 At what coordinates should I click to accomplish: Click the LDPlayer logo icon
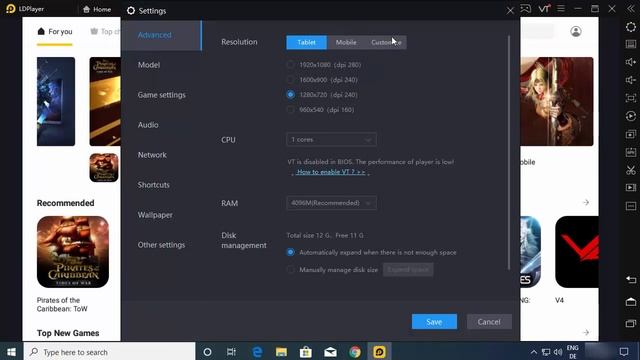[x=11, y=9]
